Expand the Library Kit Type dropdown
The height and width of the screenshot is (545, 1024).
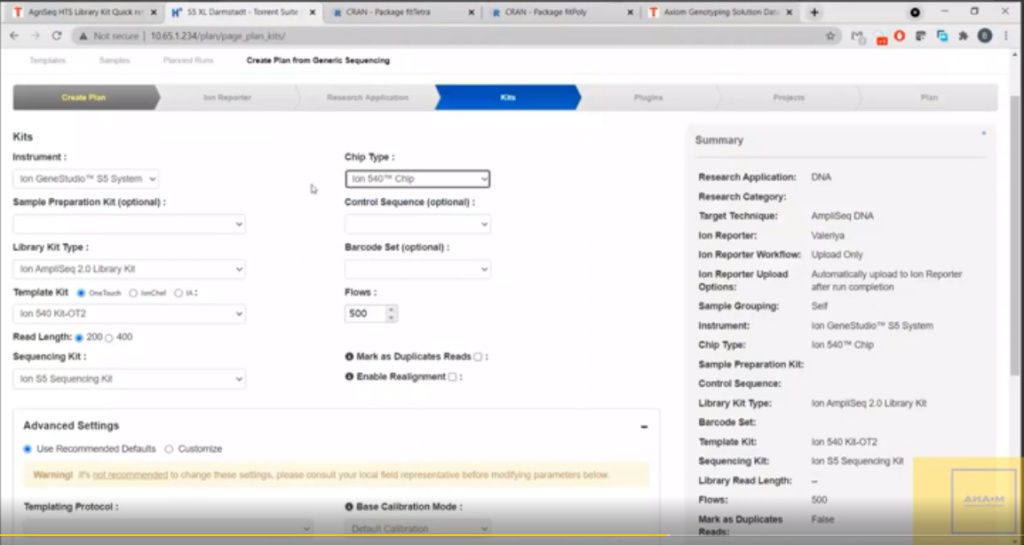(x=129, y=269)
